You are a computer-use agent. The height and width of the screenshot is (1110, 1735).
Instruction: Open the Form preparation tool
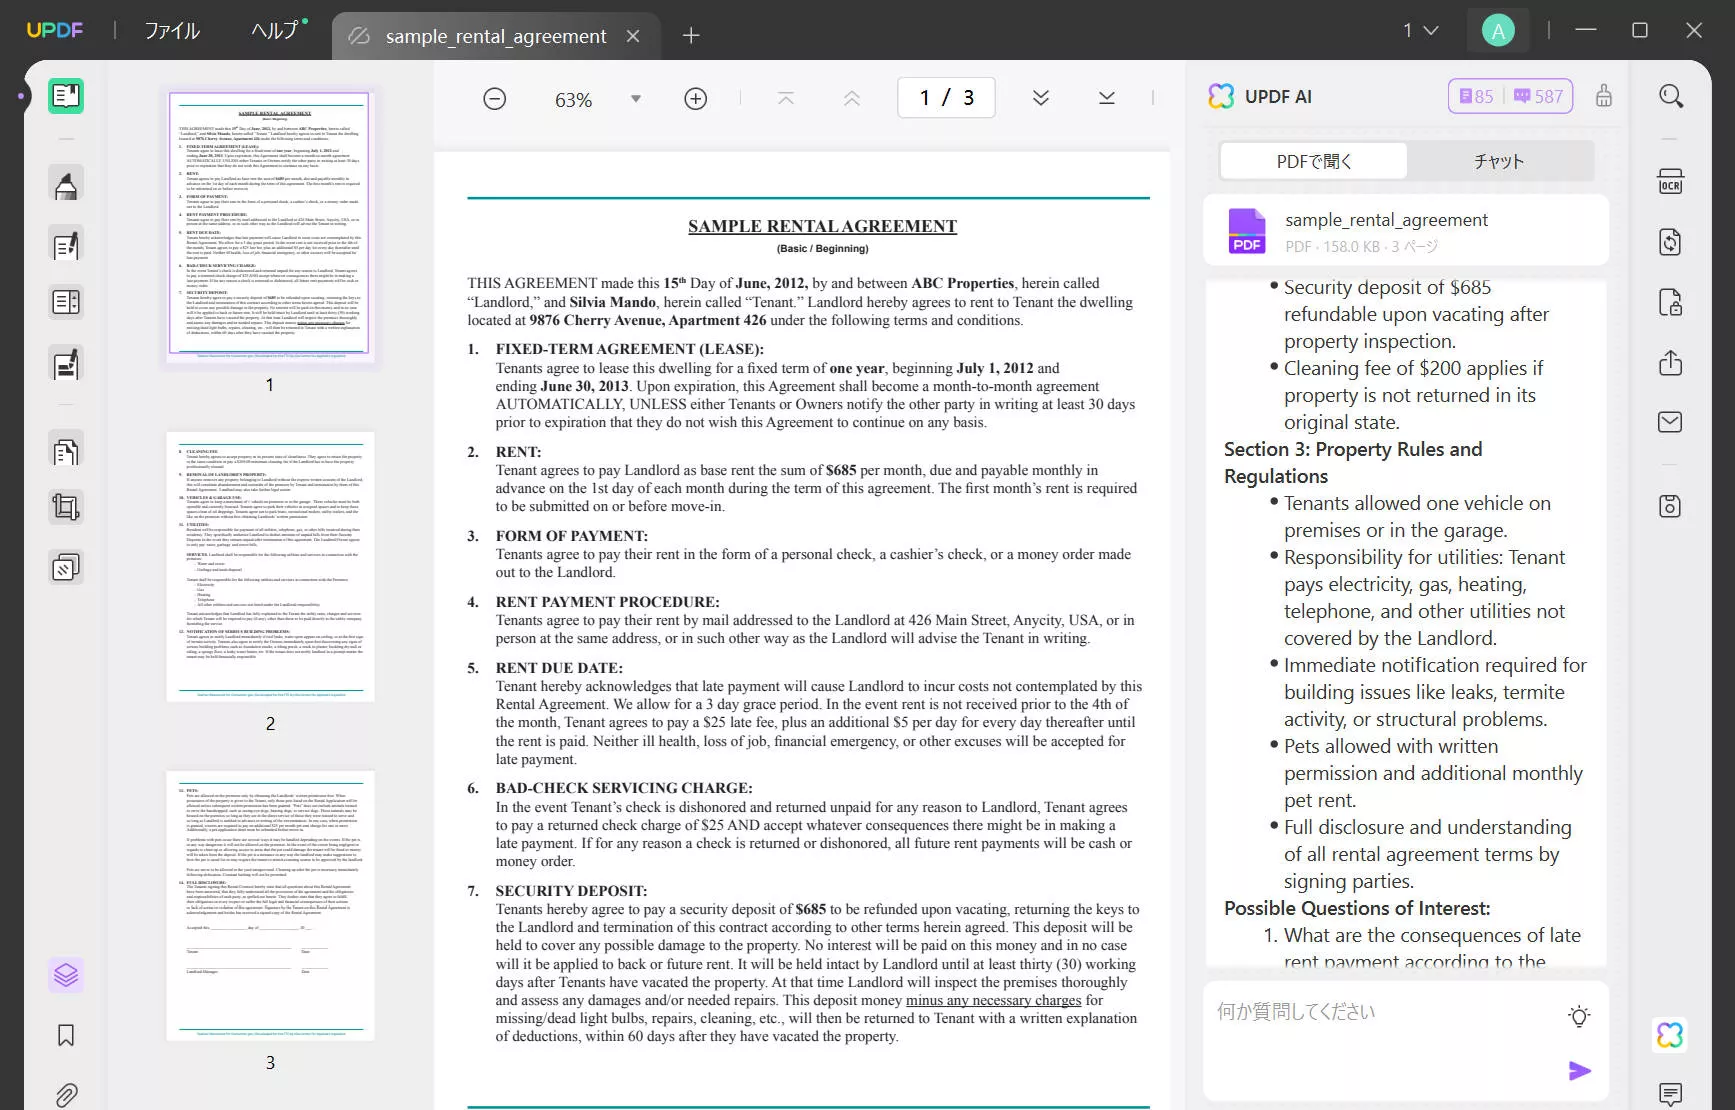[x=66, y=365]
